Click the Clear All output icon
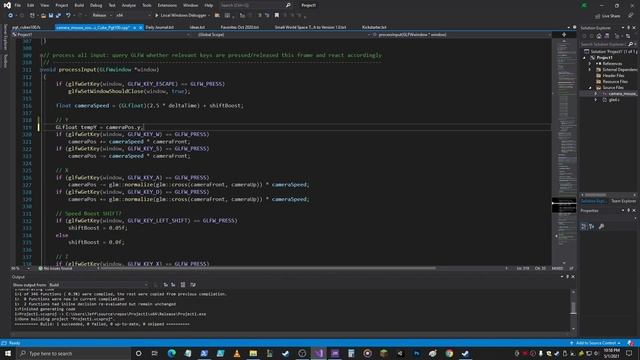Viewport: 640px width, 360px height. click(183, 285)
